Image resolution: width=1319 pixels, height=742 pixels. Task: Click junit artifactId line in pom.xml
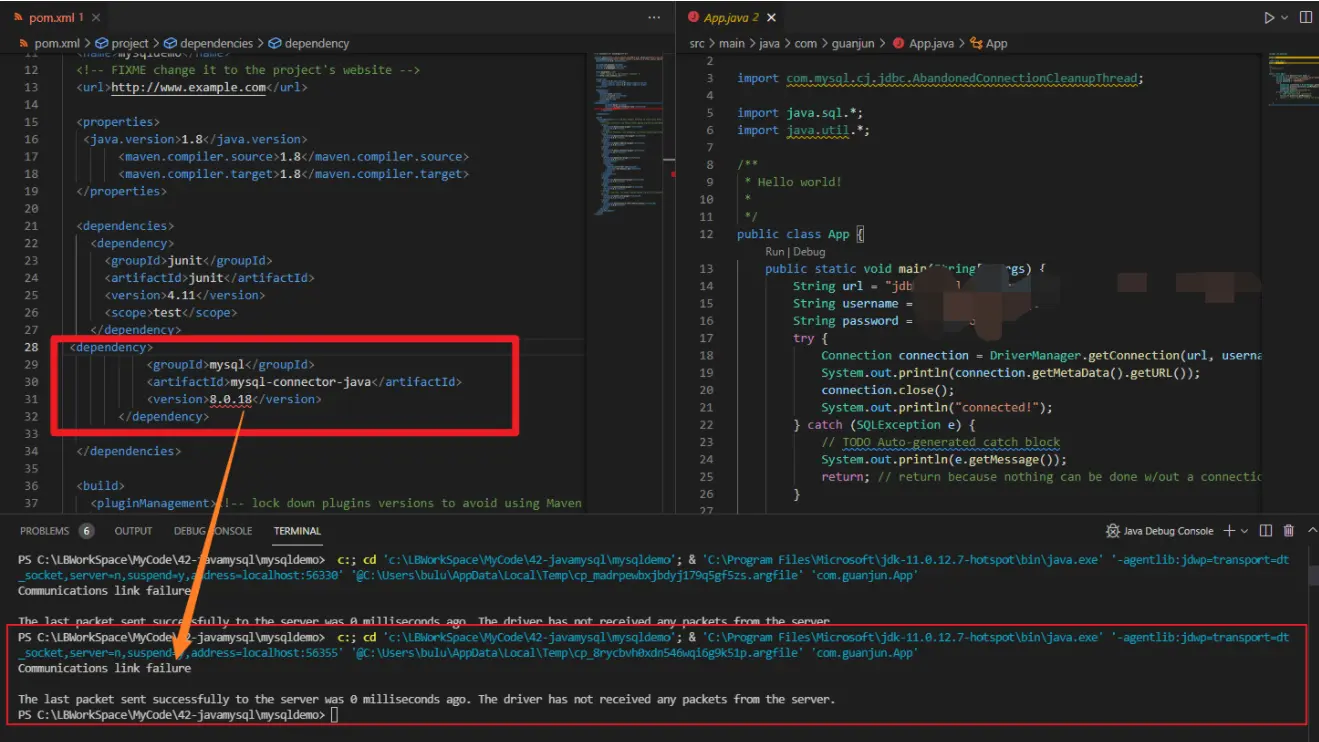point(209,278)
